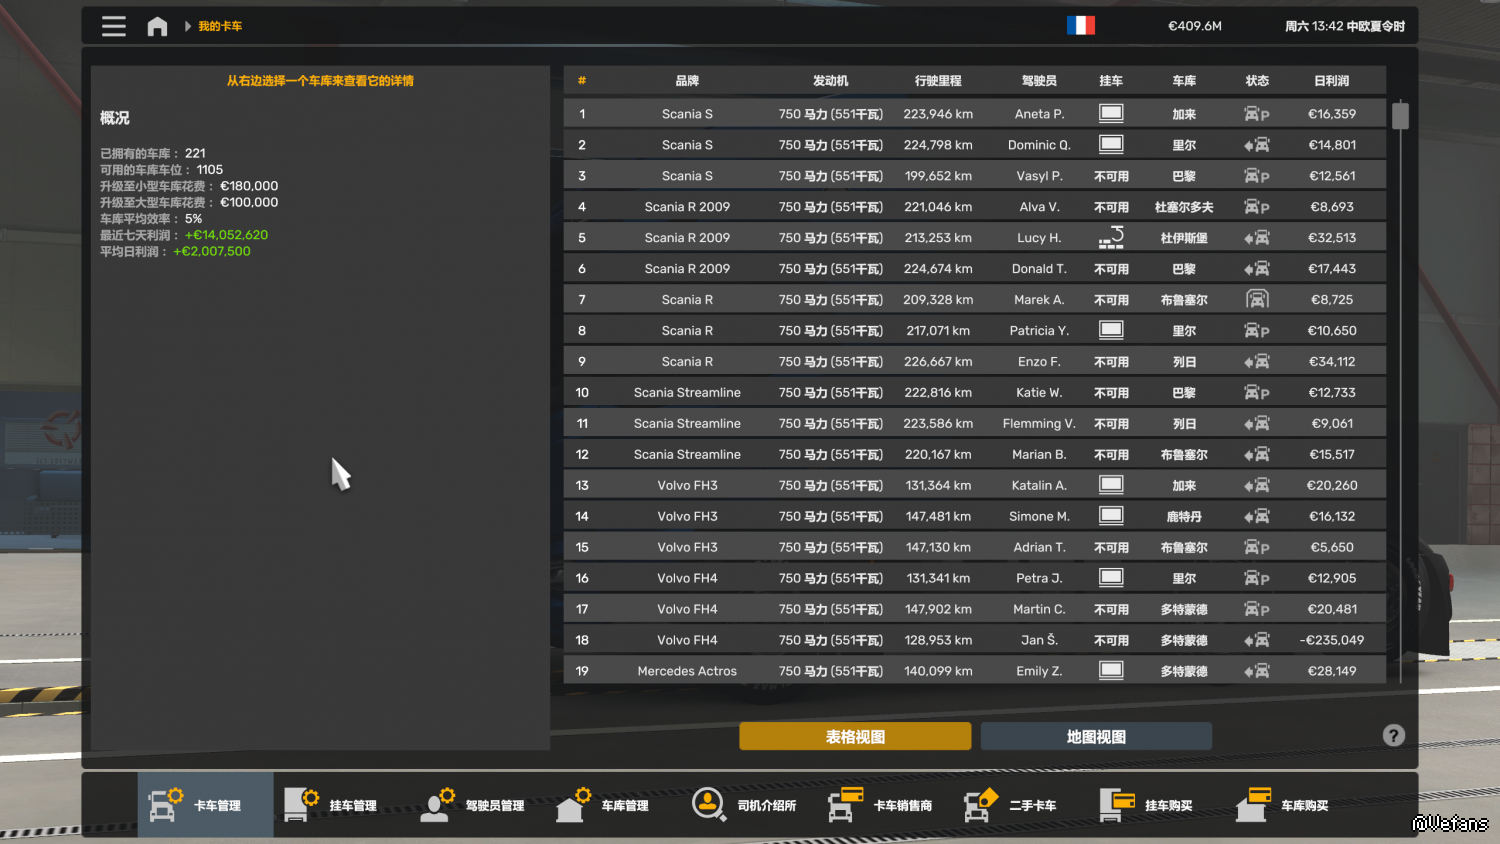Click Marek A.'s garage status icon

click(1257, 299)
